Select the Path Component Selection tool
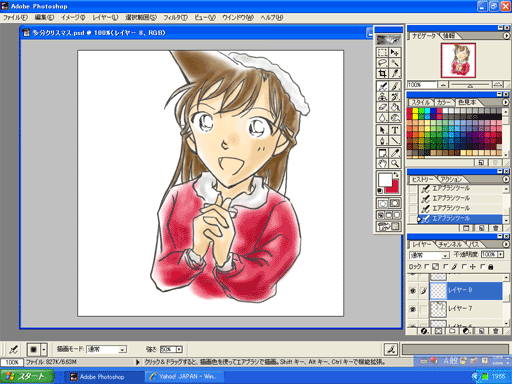The width and height of the screenshot is (512, 384). pos(382,130)
